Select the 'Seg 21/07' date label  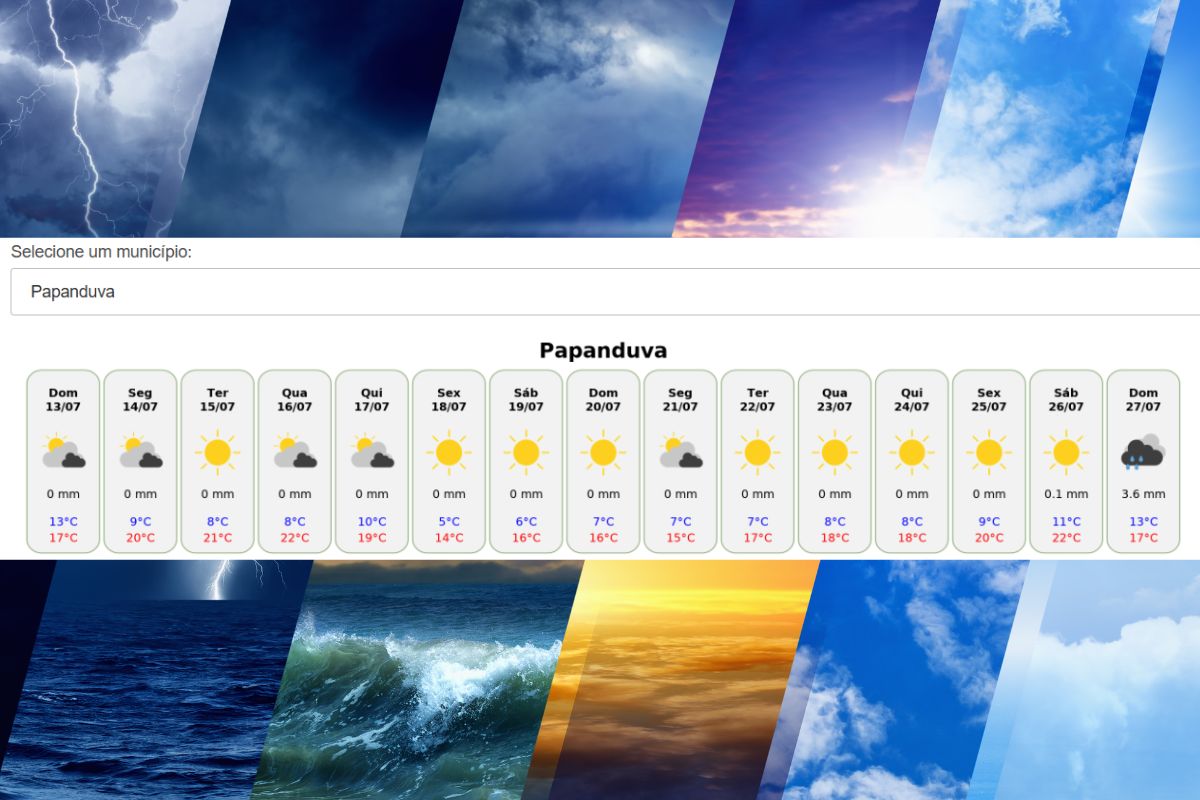coord(680,400)
